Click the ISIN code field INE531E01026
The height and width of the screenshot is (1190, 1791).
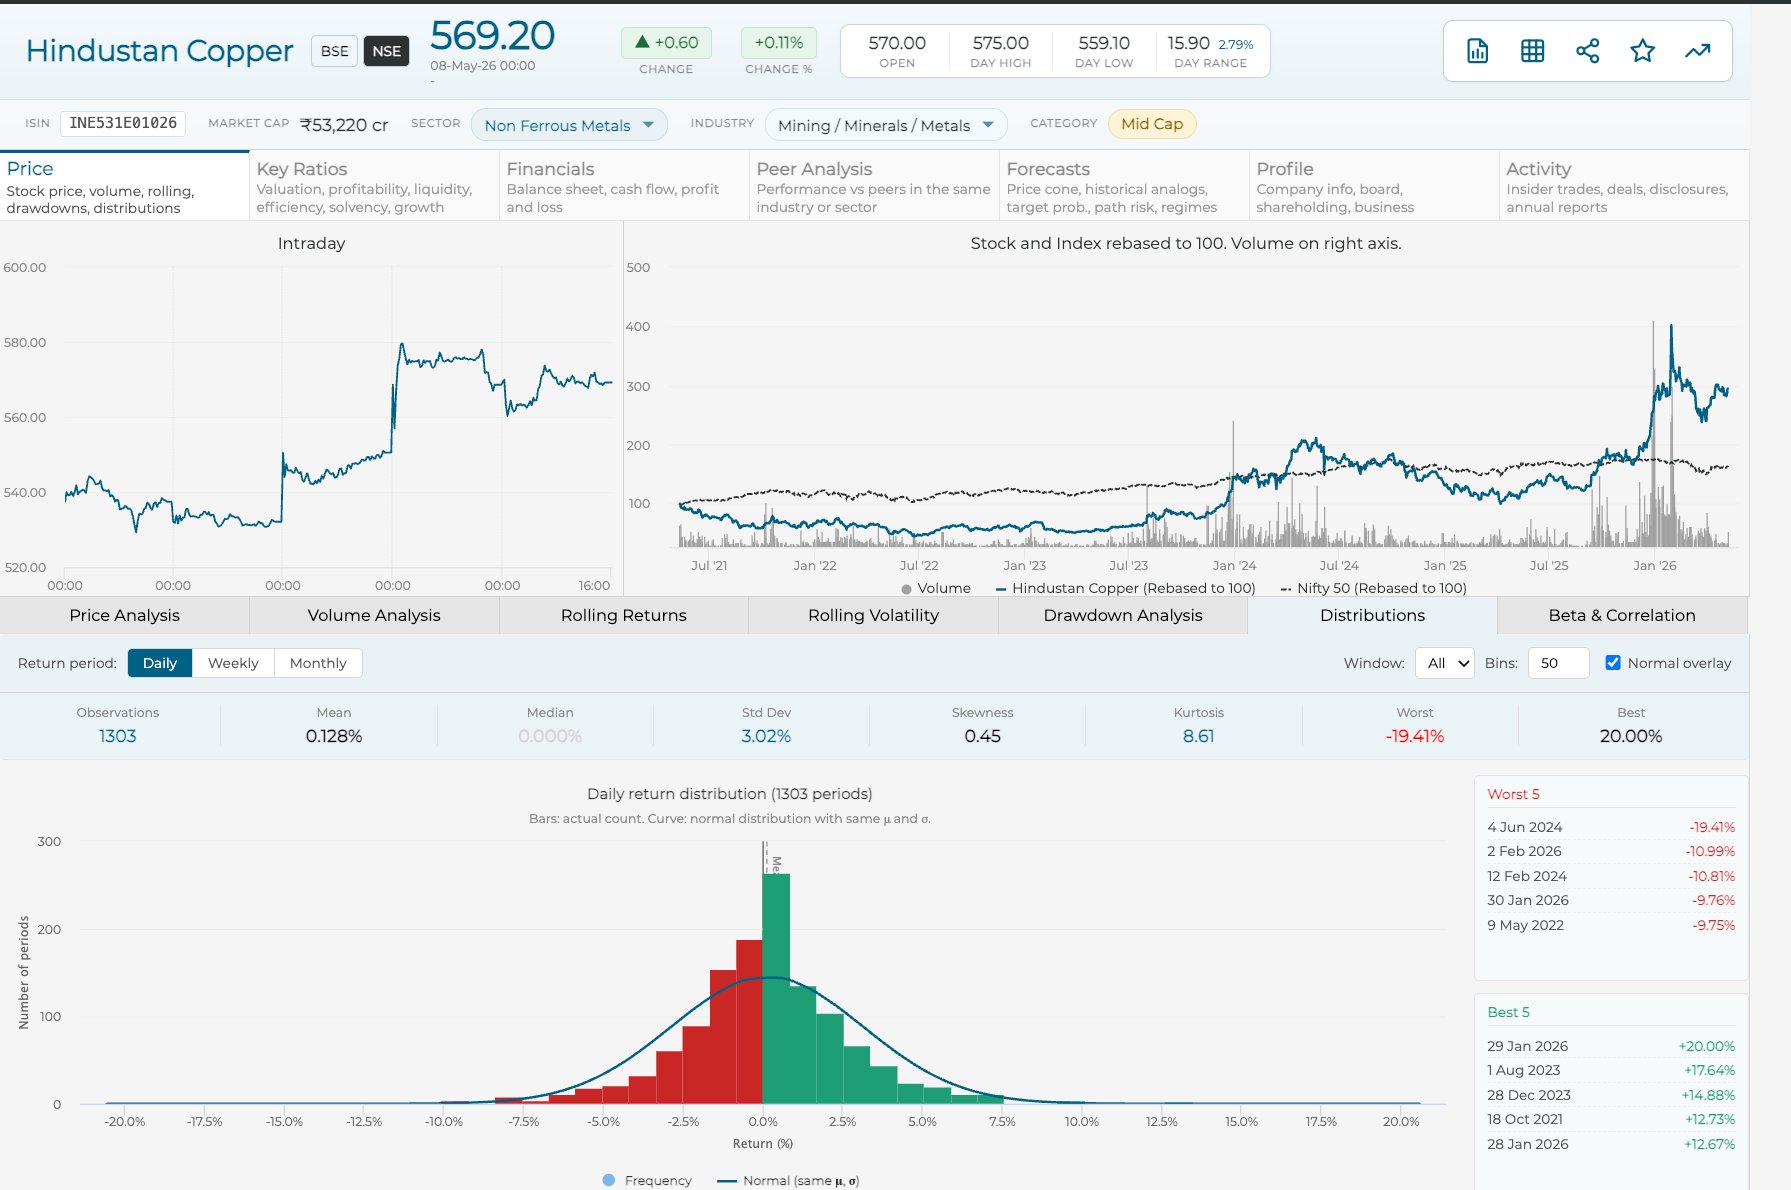(x=123, y=123)
